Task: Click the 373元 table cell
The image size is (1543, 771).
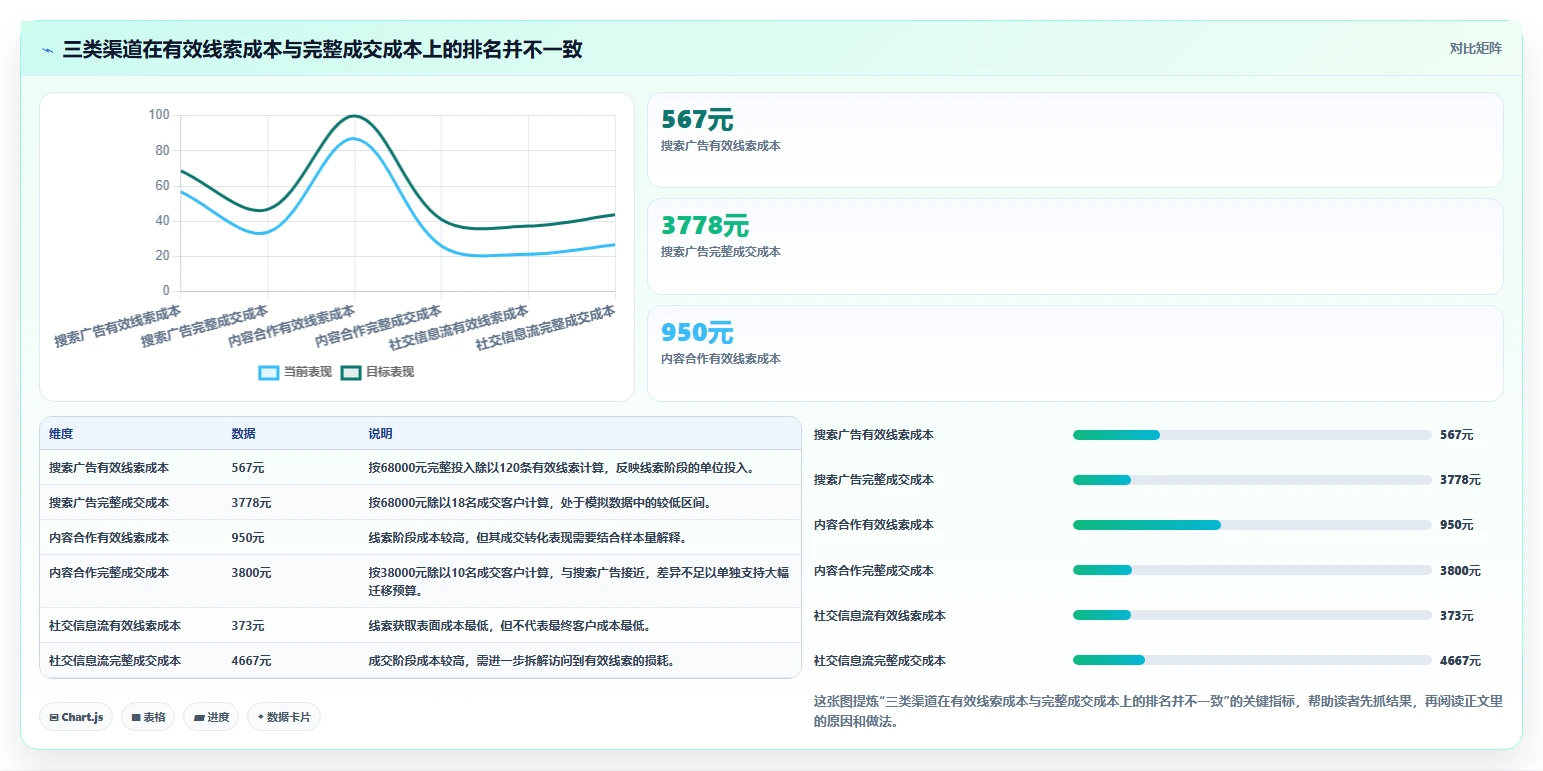Action: tap(248, 626)
